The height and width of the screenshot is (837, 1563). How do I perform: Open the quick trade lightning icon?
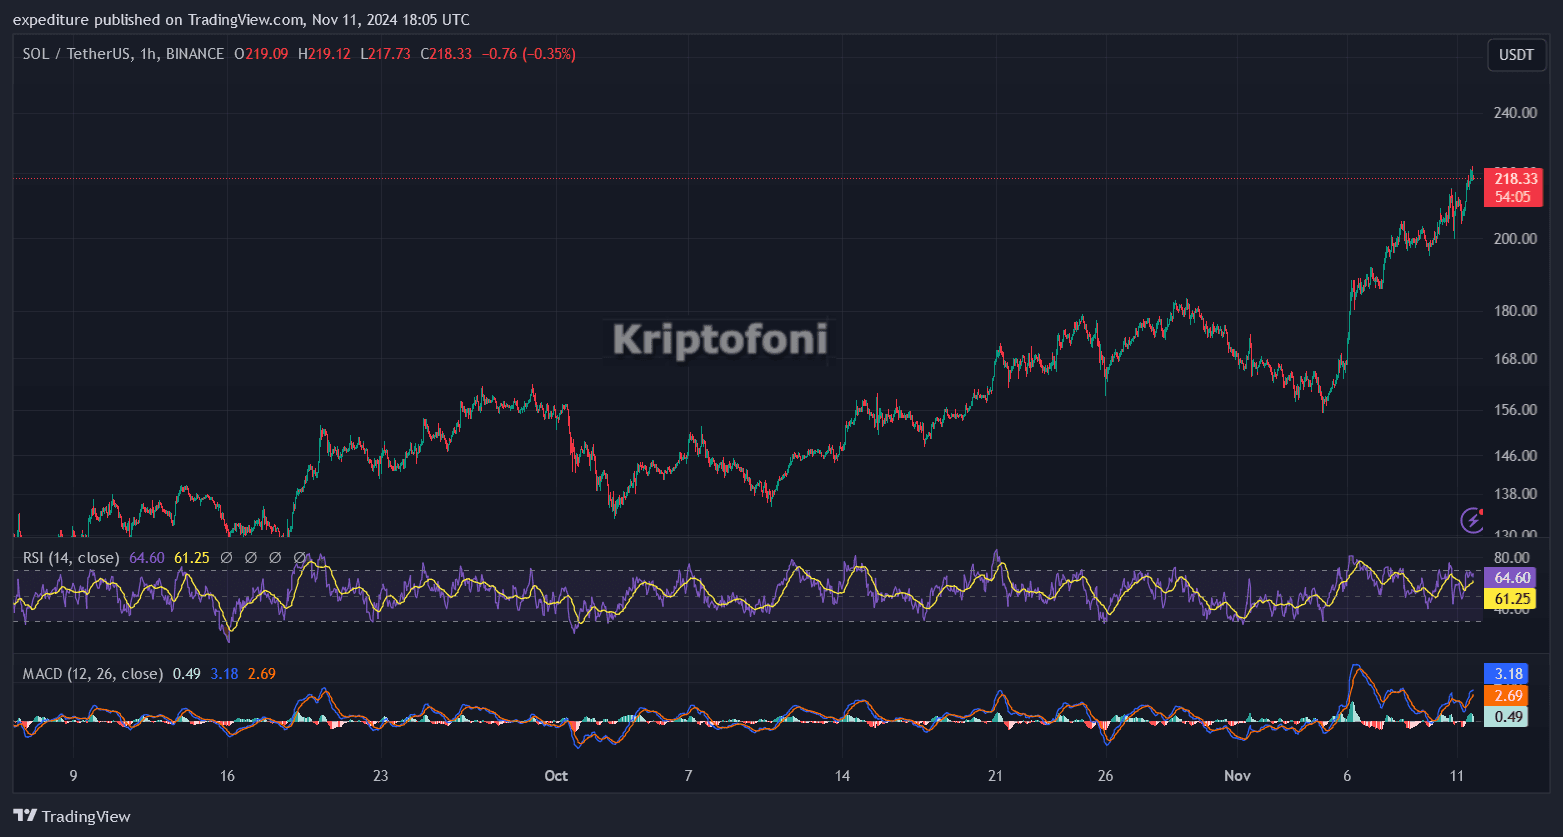1472,519
